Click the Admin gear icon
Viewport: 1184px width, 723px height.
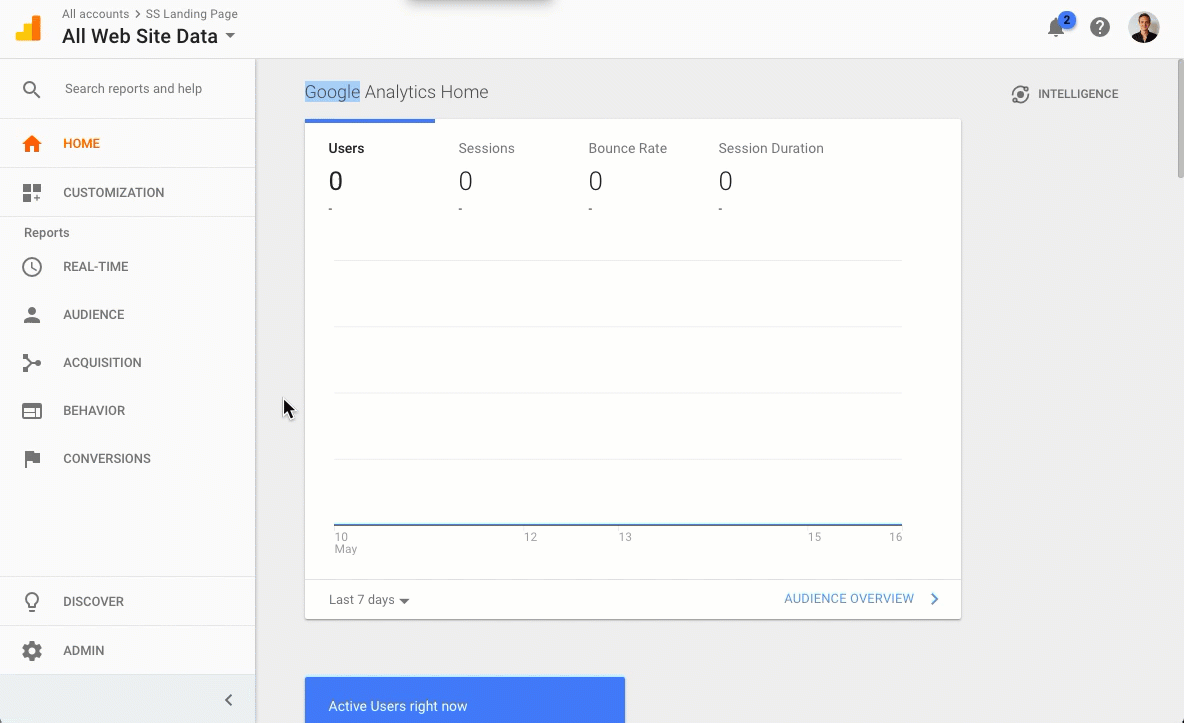32,651
